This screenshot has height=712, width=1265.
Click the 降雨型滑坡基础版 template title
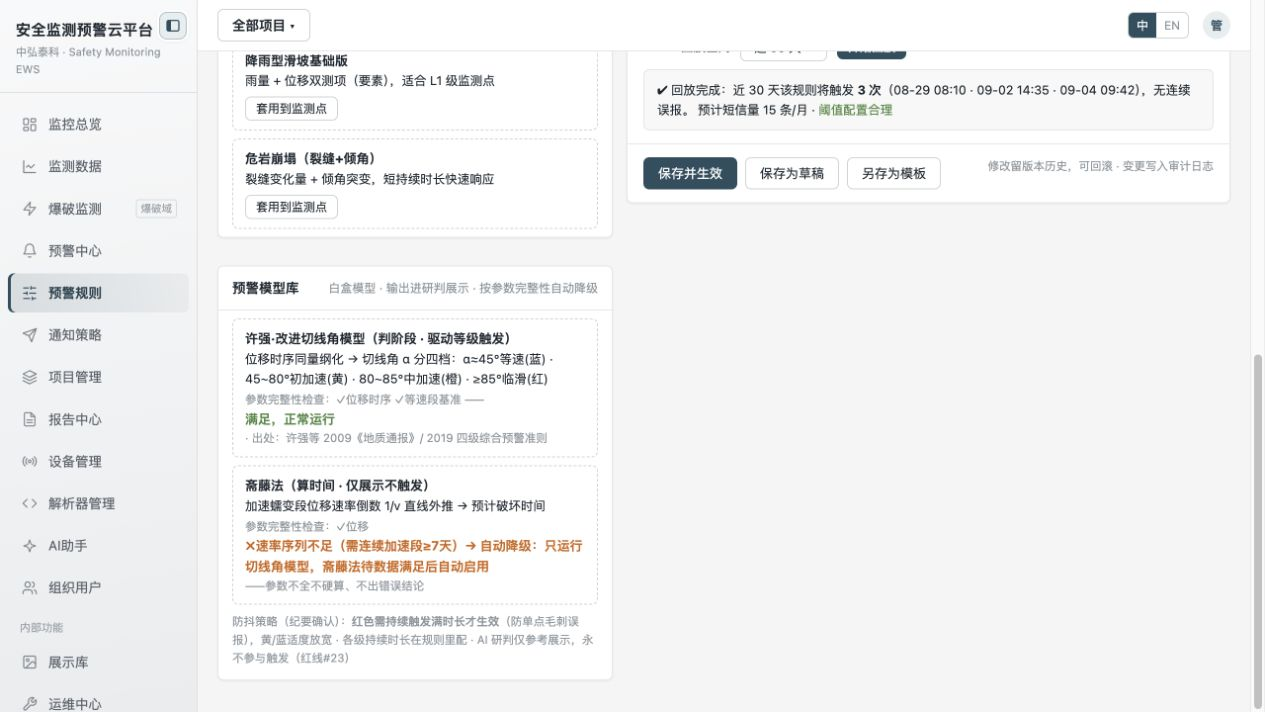tap(297, 61)
